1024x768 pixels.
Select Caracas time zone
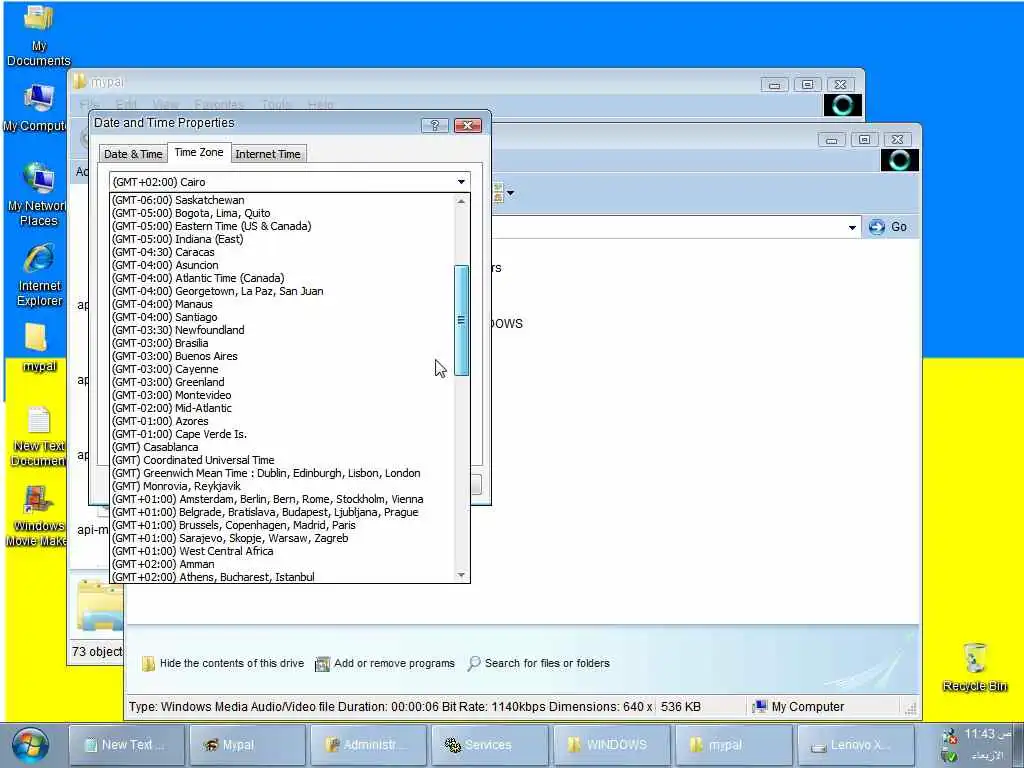(x=282, y=252)
